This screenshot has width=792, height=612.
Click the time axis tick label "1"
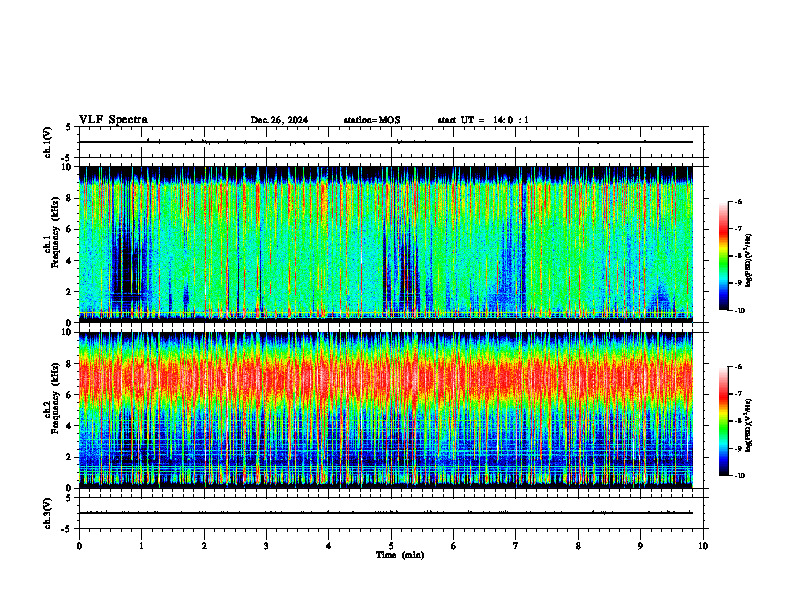pos(141,546)
